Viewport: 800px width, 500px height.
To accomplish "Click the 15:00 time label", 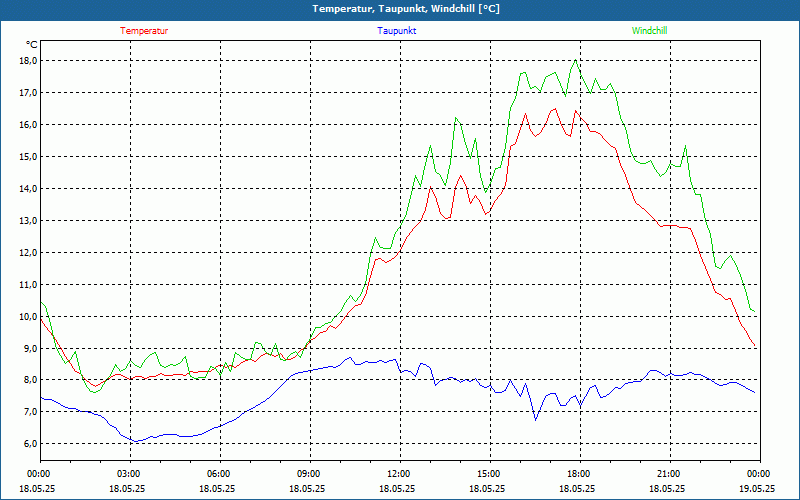I will (x=490, y=474).
